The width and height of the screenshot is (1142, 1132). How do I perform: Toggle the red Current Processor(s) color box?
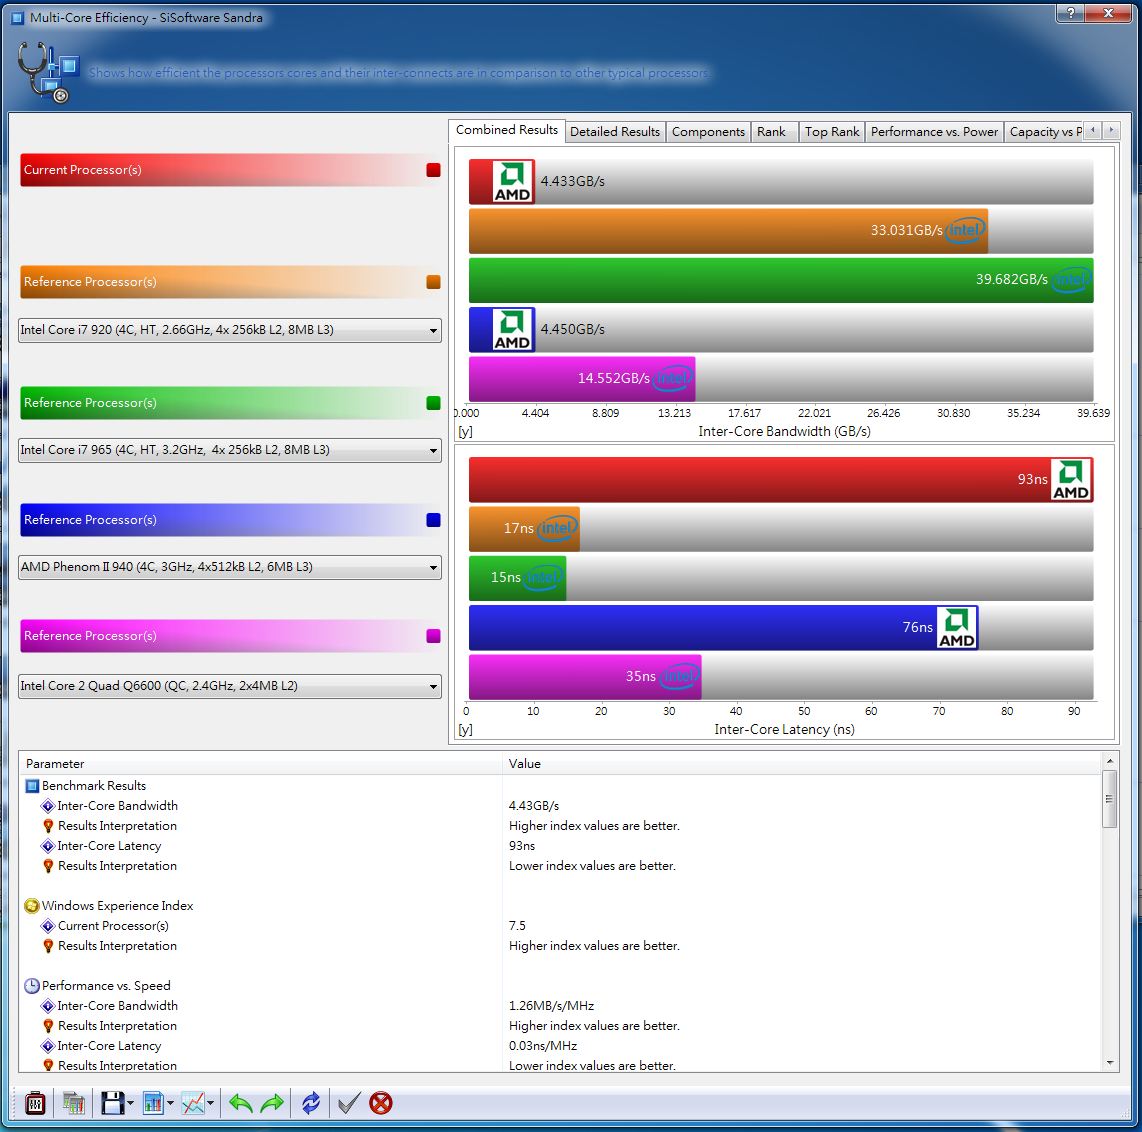[x=433, y=170]
